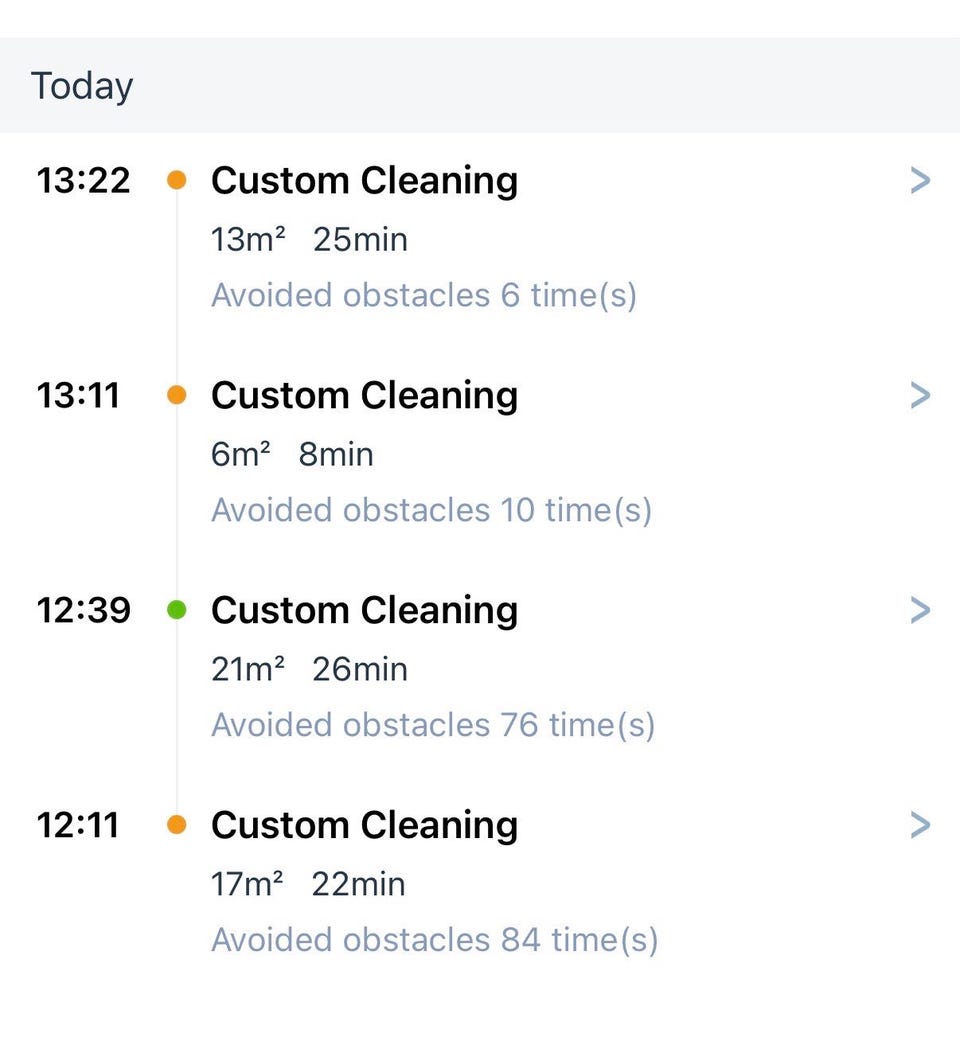This screenshot has width=960, height=1045.
Task: Expand the 13:11 cleaning record arrow
Action: [920, 396]
